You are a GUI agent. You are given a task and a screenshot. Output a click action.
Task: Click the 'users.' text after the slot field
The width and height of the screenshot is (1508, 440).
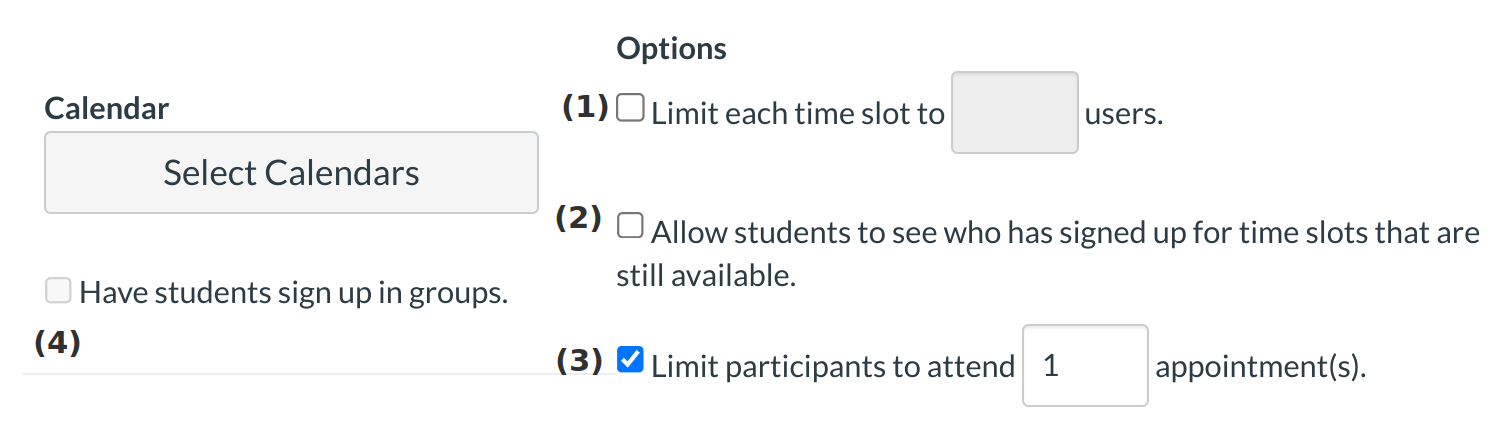1124,114
